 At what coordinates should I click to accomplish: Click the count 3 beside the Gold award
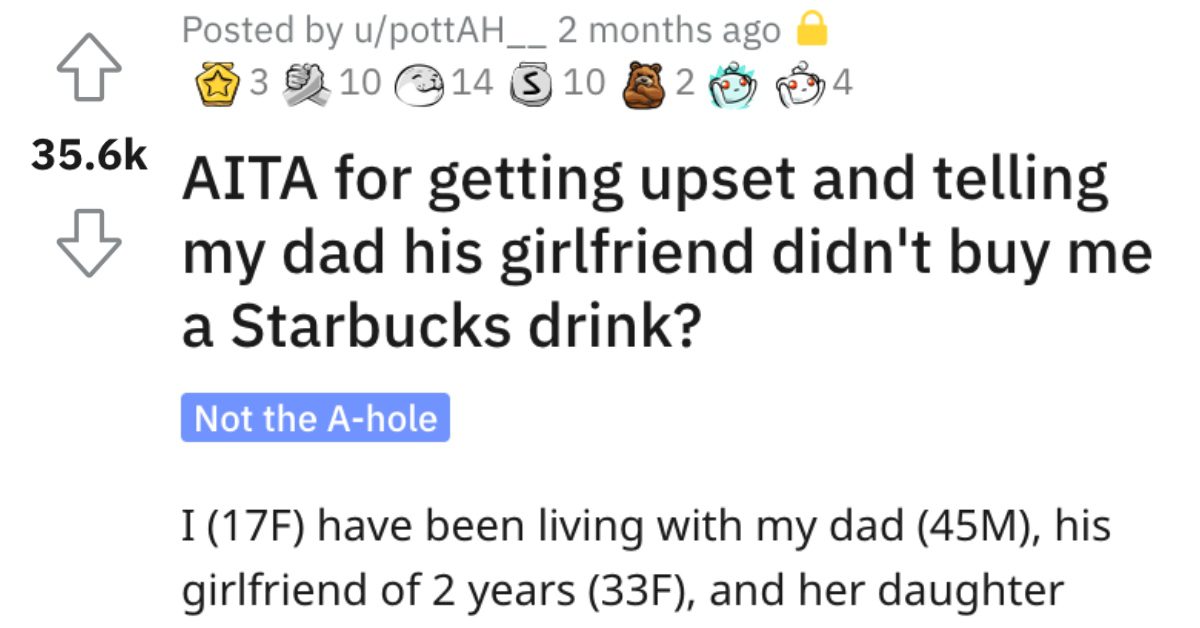pos(261,83)
